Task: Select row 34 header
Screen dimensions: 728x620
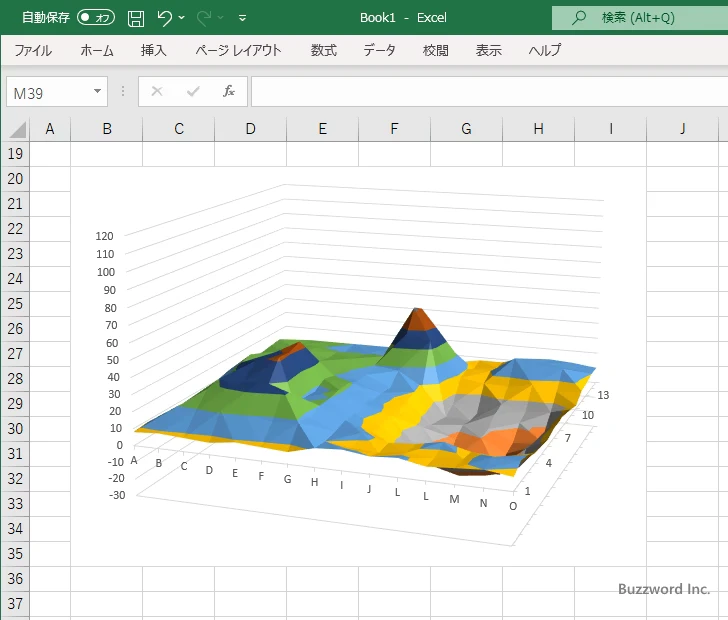Action: pos(15,529)
